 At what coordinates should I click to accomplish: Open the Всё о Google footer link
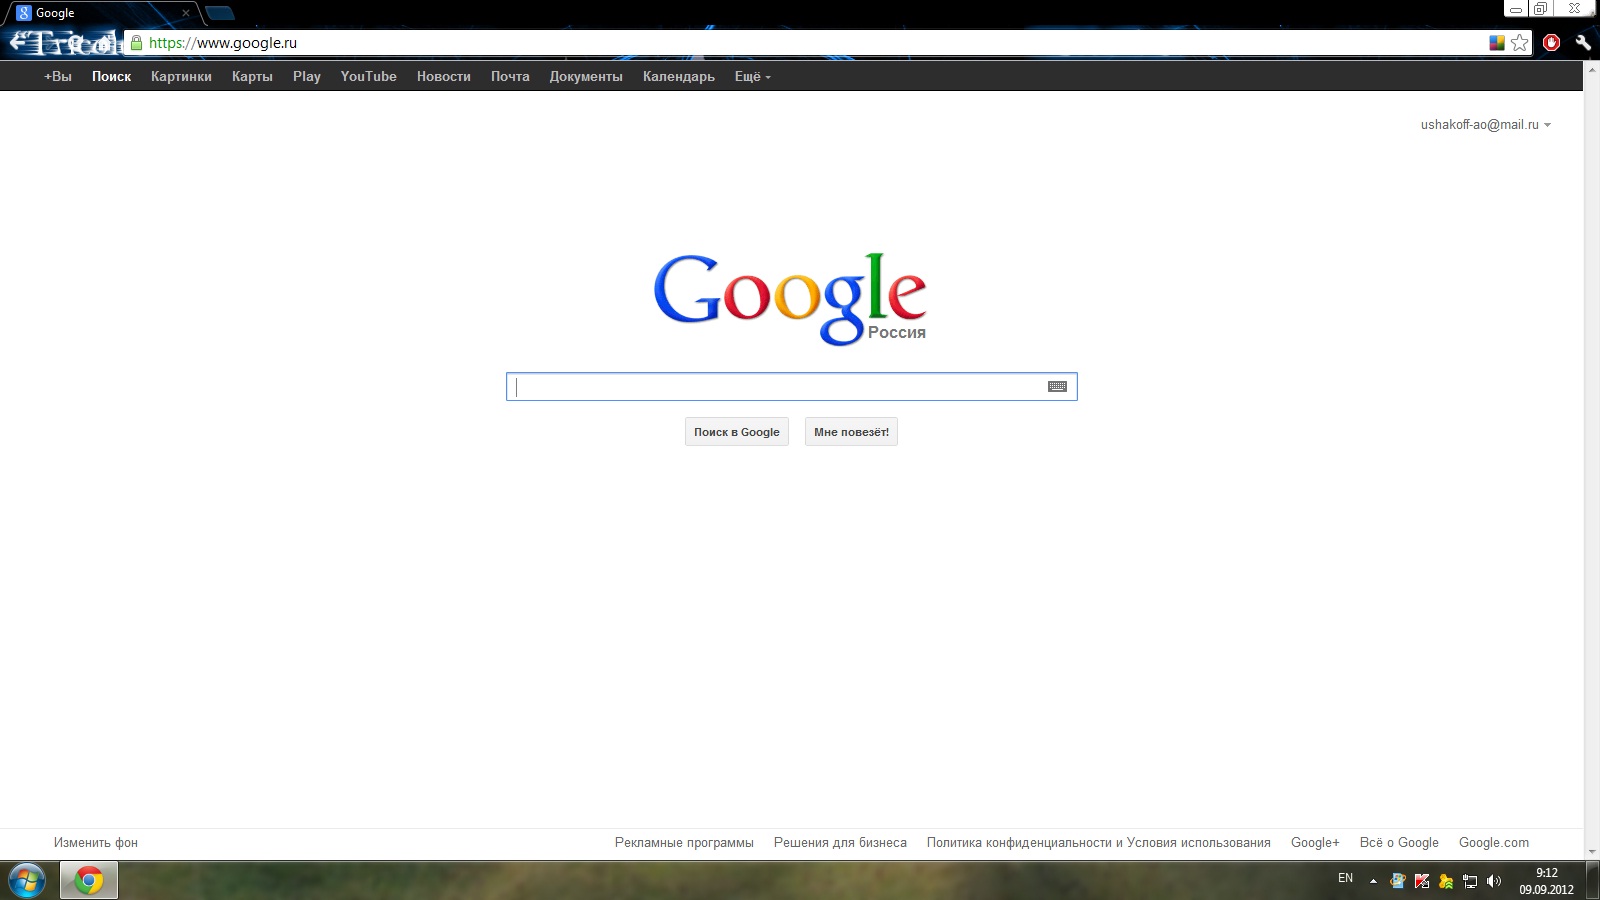pyautogui.click(x=1399, y=843)
